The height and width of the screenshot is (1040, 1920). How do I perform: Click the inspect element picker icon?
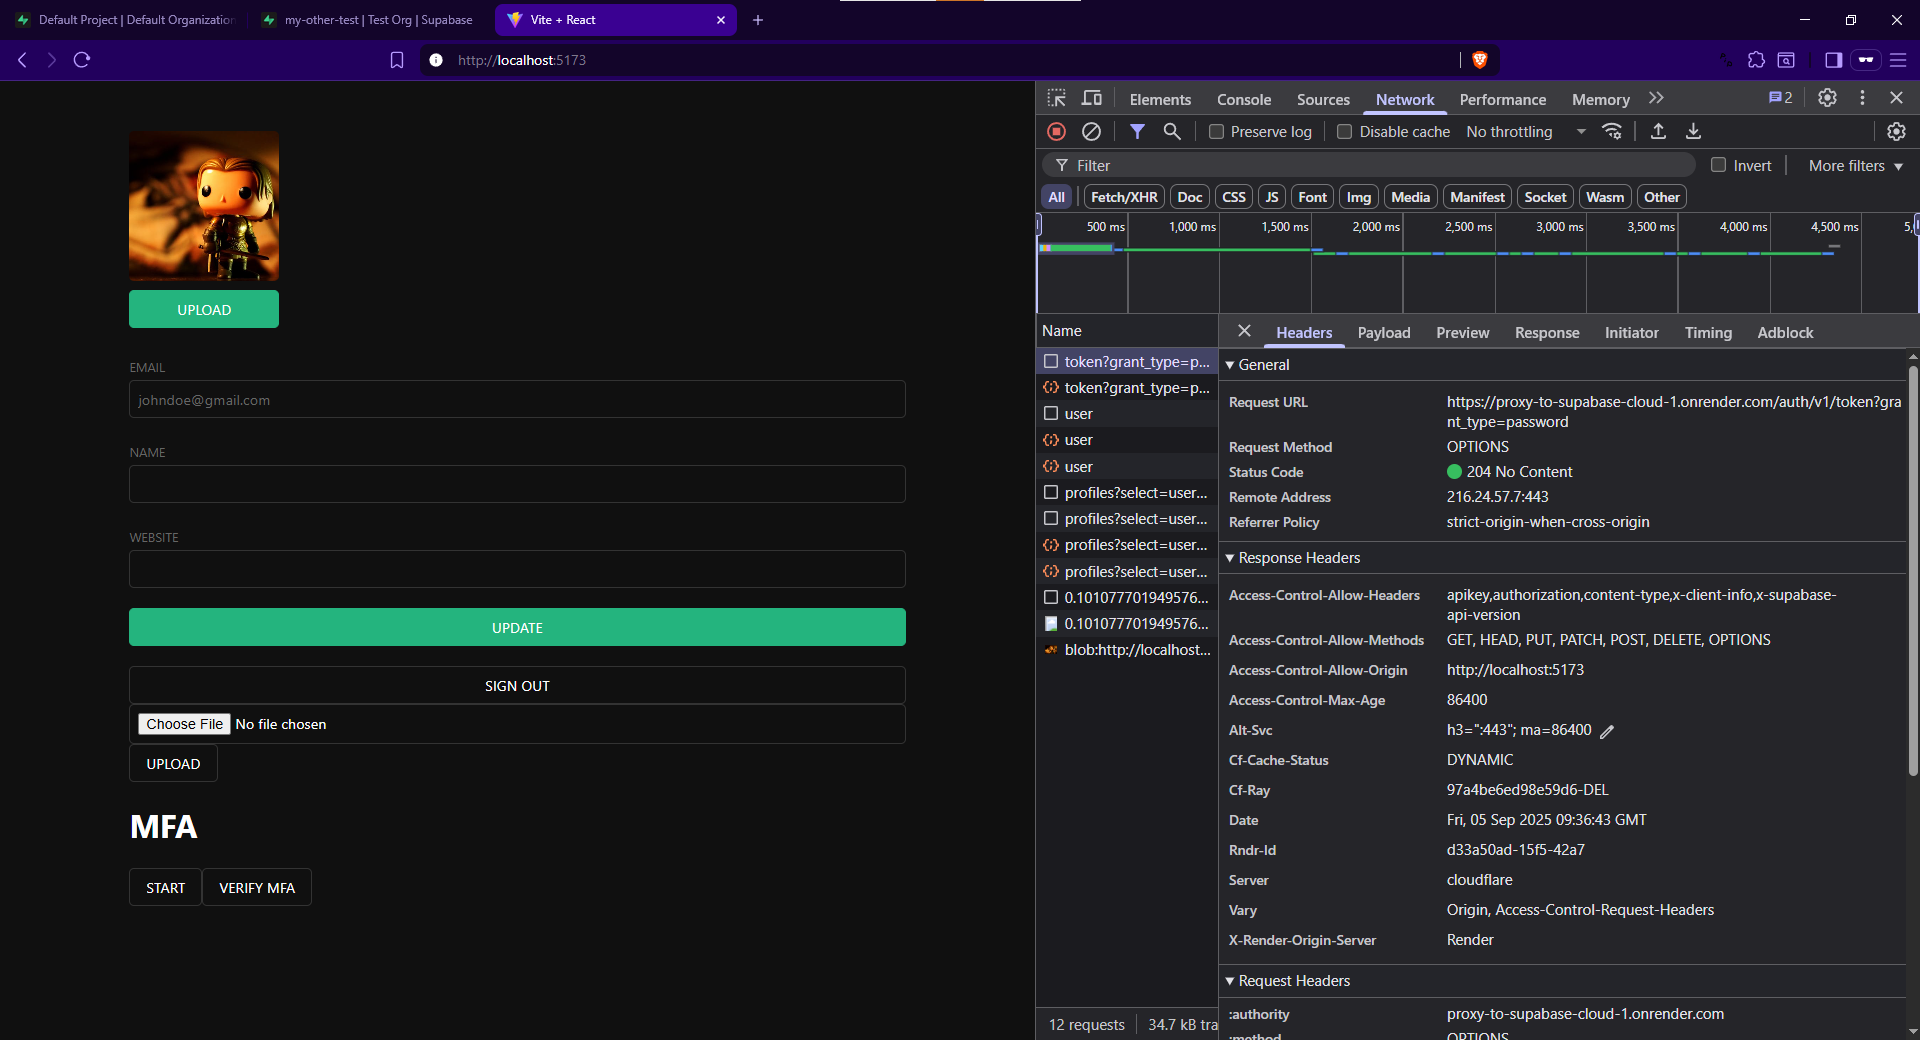click(1057, 98)
